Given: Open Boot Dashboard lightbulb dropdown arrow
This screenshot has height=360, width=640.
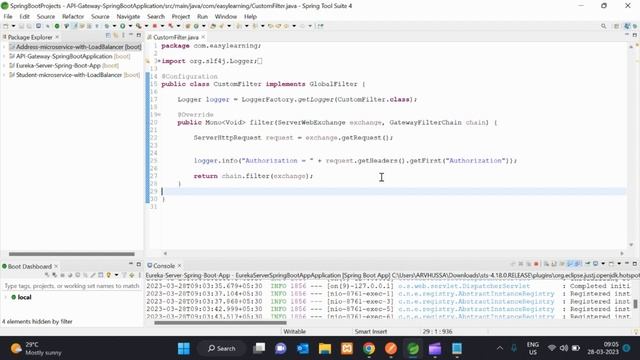Looking at the screenshot, I should 116,275.
